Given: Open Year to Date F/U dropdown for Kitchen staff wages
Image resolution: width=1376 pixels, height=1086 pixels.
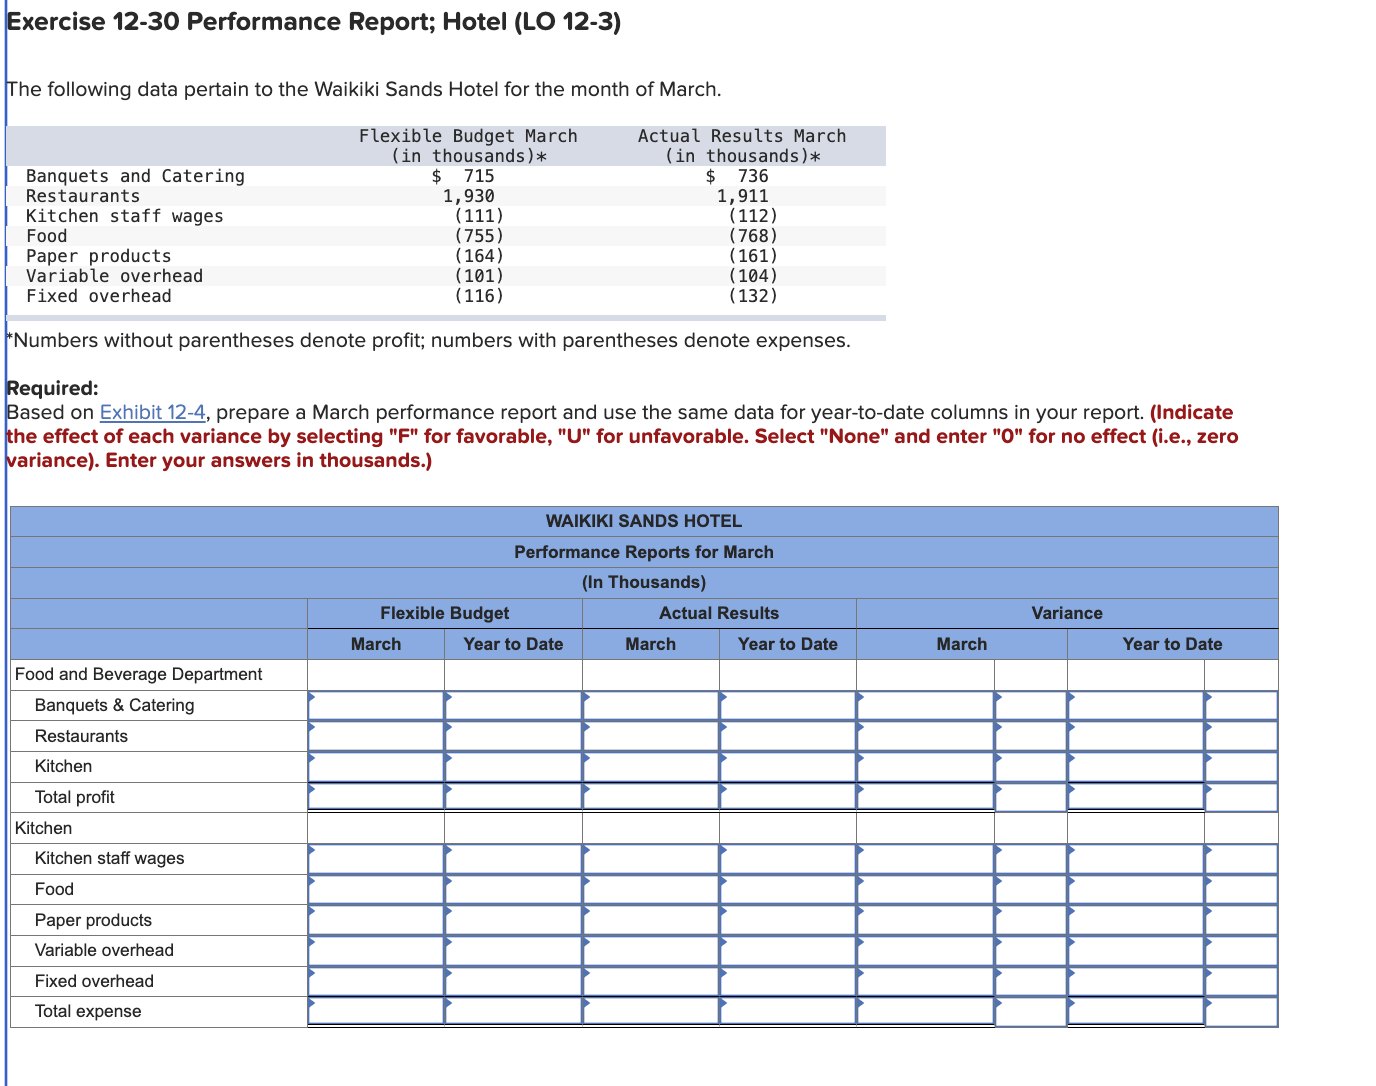Looking at the screenshot, I should pyautogui.click(x=1241, y=858).
